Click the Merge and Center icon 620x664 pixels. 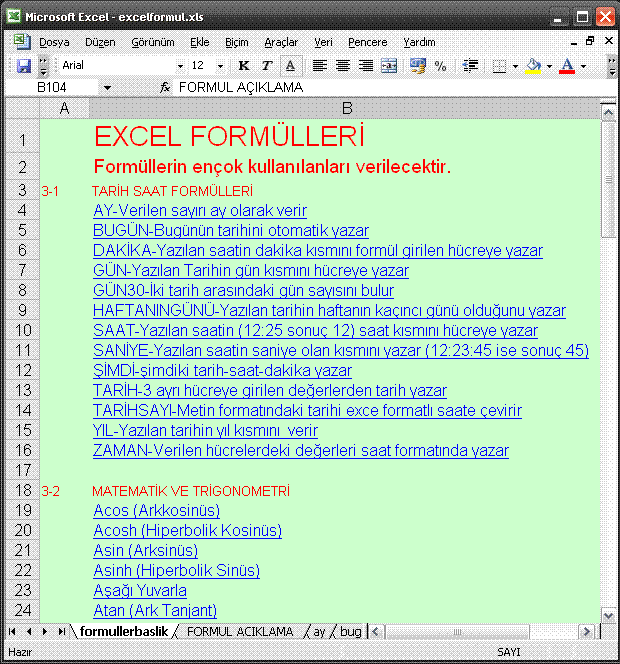click(389, 66)
